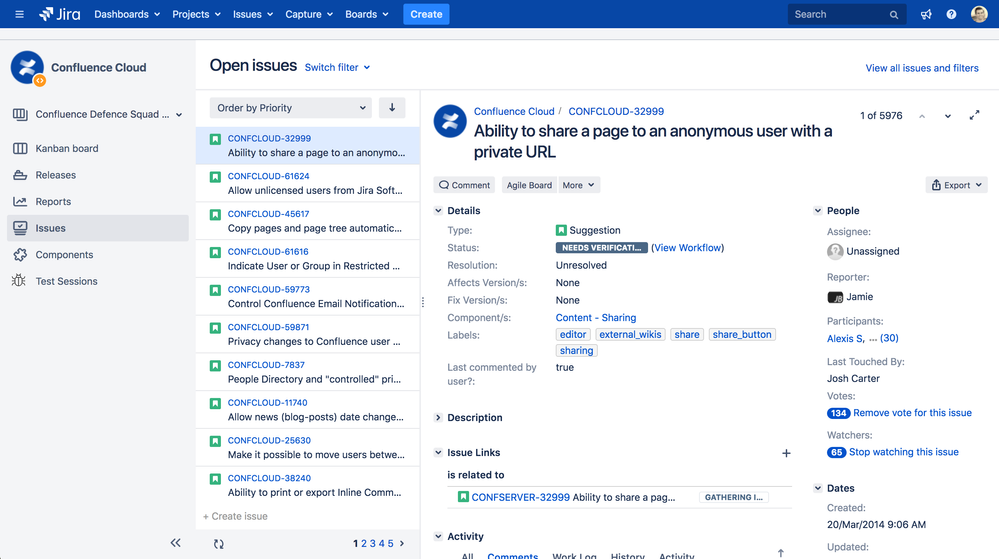This screenshot has width=999, height=559.
Task: Open the hamburger navigation menu
Action: (x=19, y=14)
